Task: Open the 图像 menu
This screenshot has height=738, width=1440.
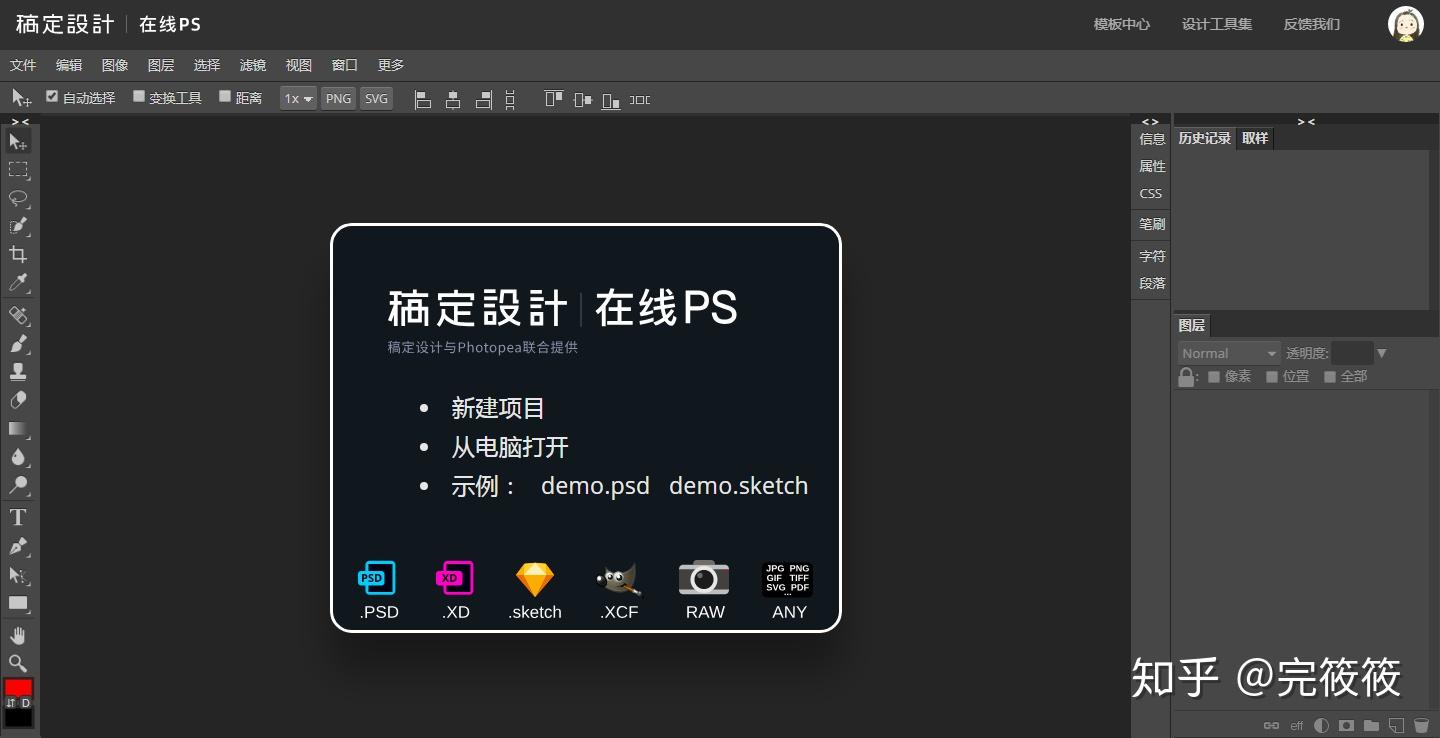Action: pos(115,65)
